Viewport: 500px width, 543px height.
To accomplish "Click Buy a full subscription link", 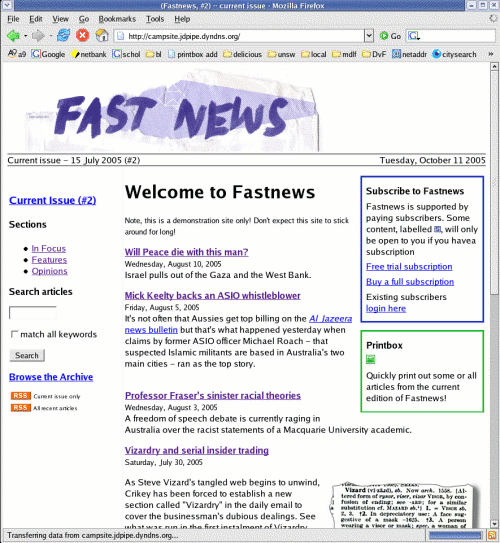I will pos(410,282).
